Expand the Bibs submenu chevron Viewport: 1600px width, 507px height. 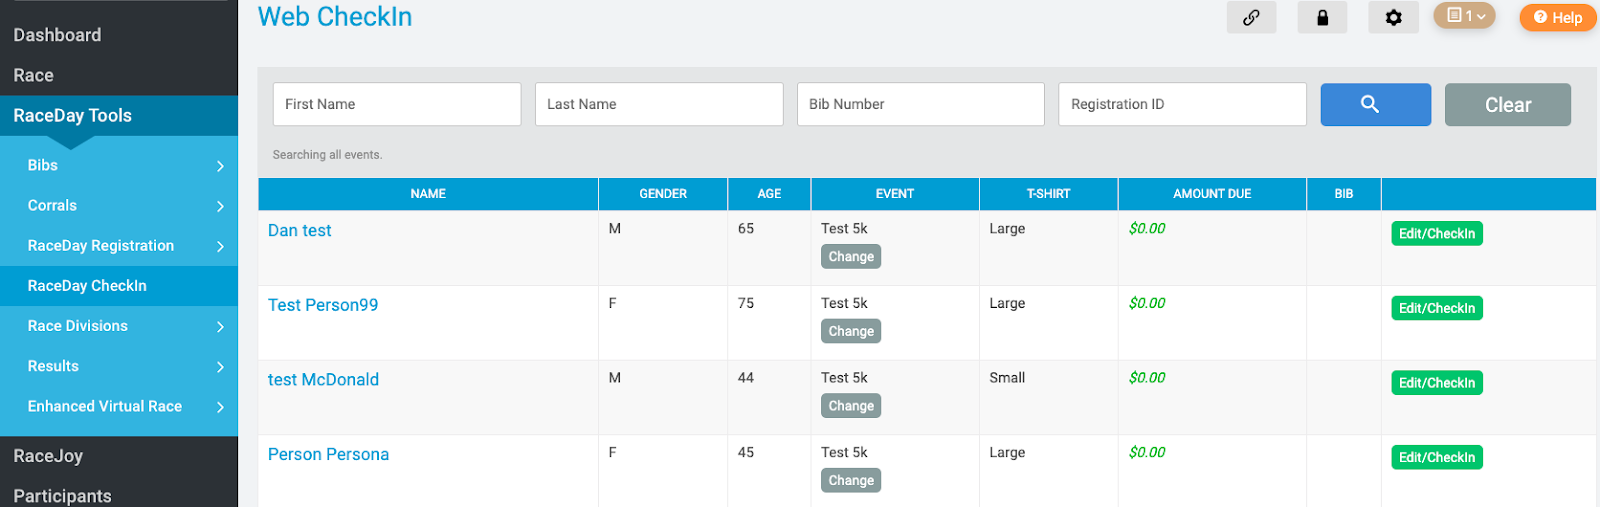click(220, 166)
